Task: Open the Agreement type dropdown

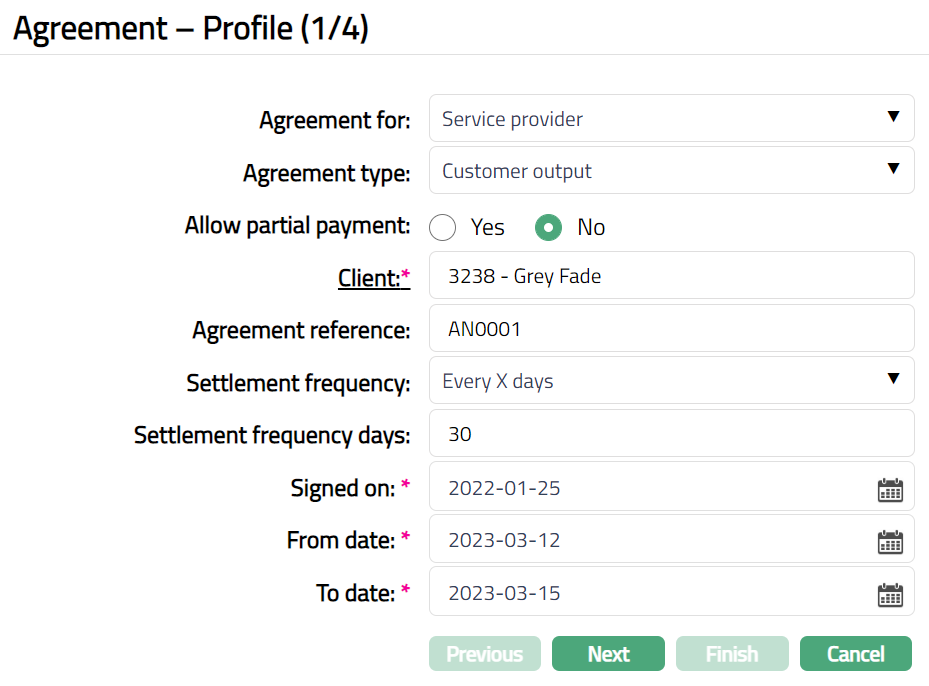Action: point(671,171)
